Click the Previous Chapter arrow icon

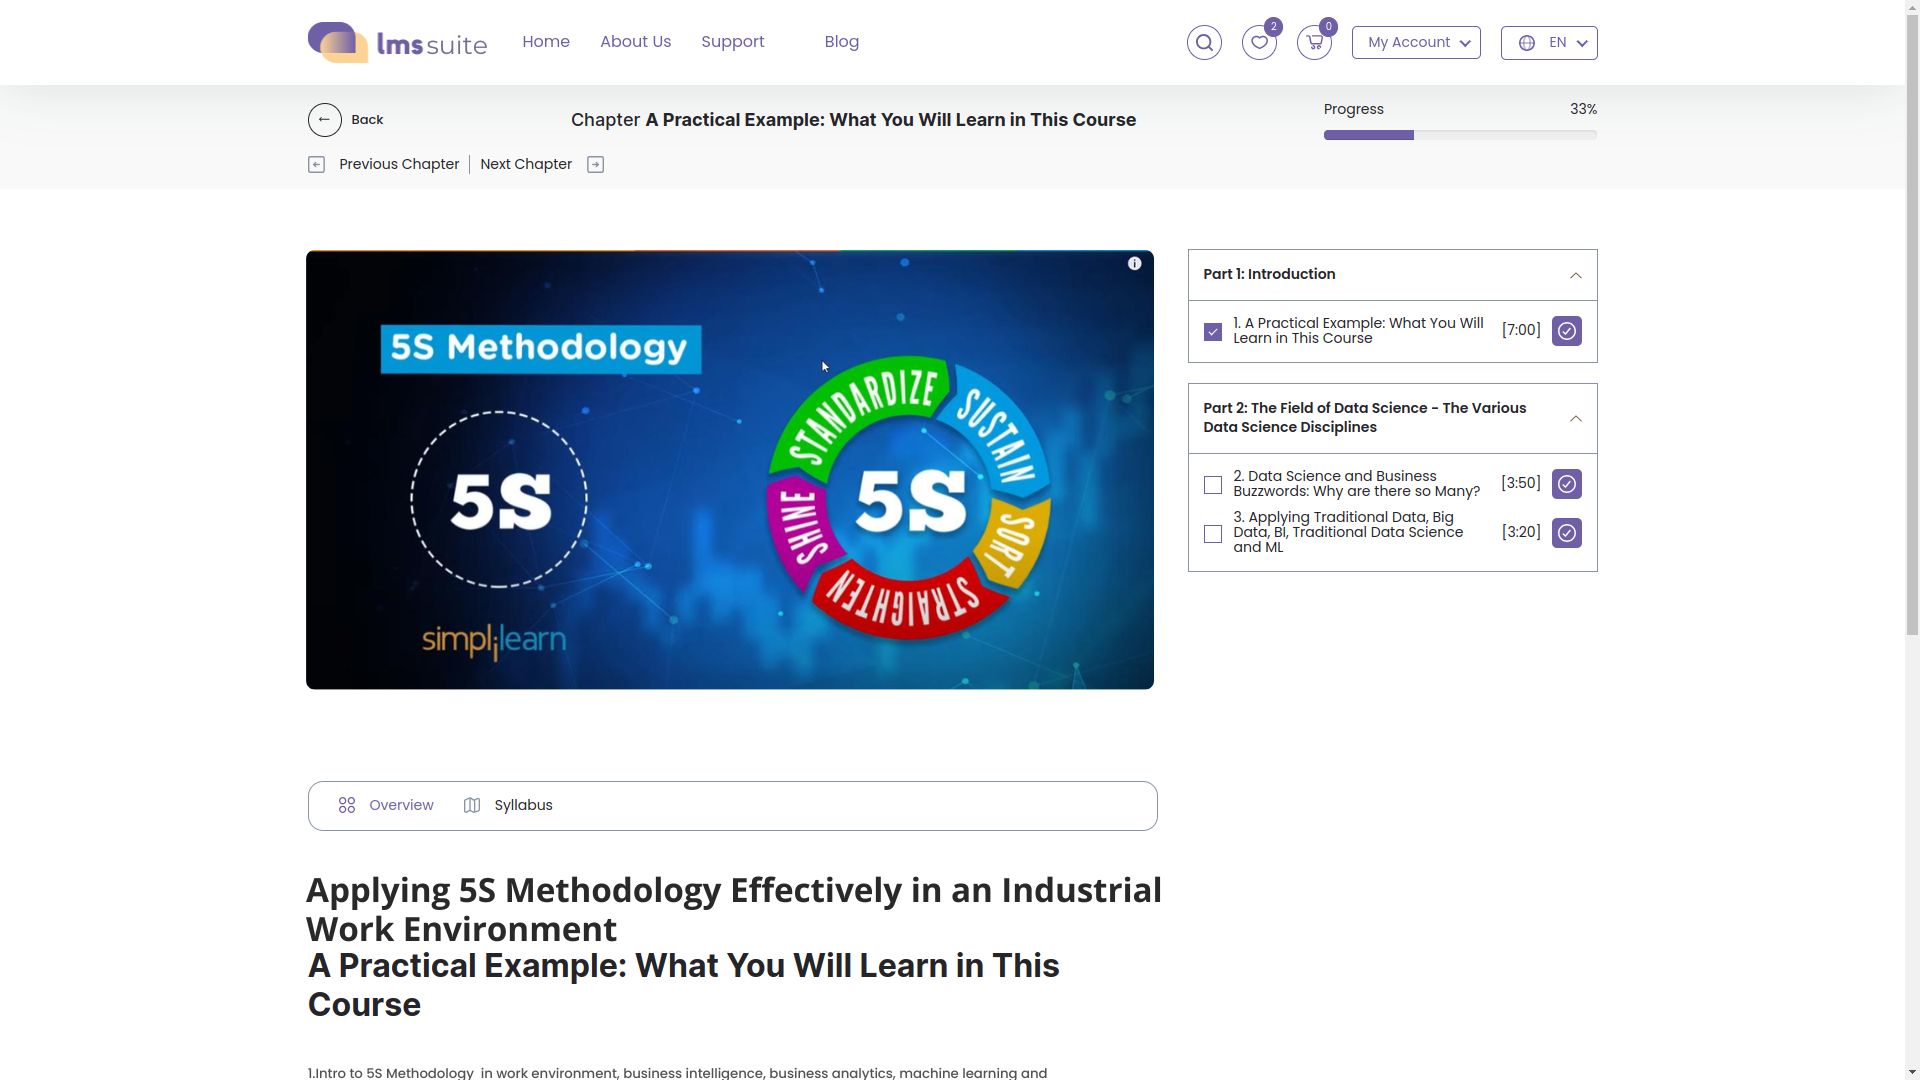click(316, 165)
